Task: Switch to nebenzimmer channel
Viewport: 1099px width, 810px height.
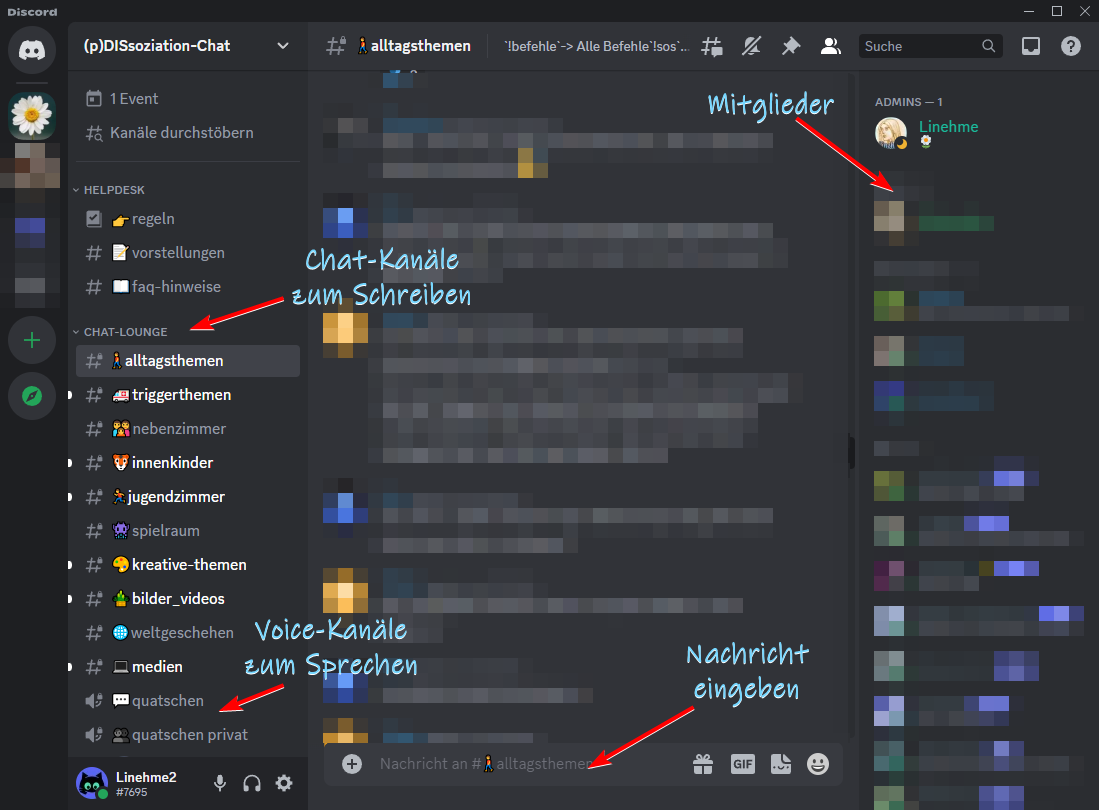Action: [x=188, y=429]
